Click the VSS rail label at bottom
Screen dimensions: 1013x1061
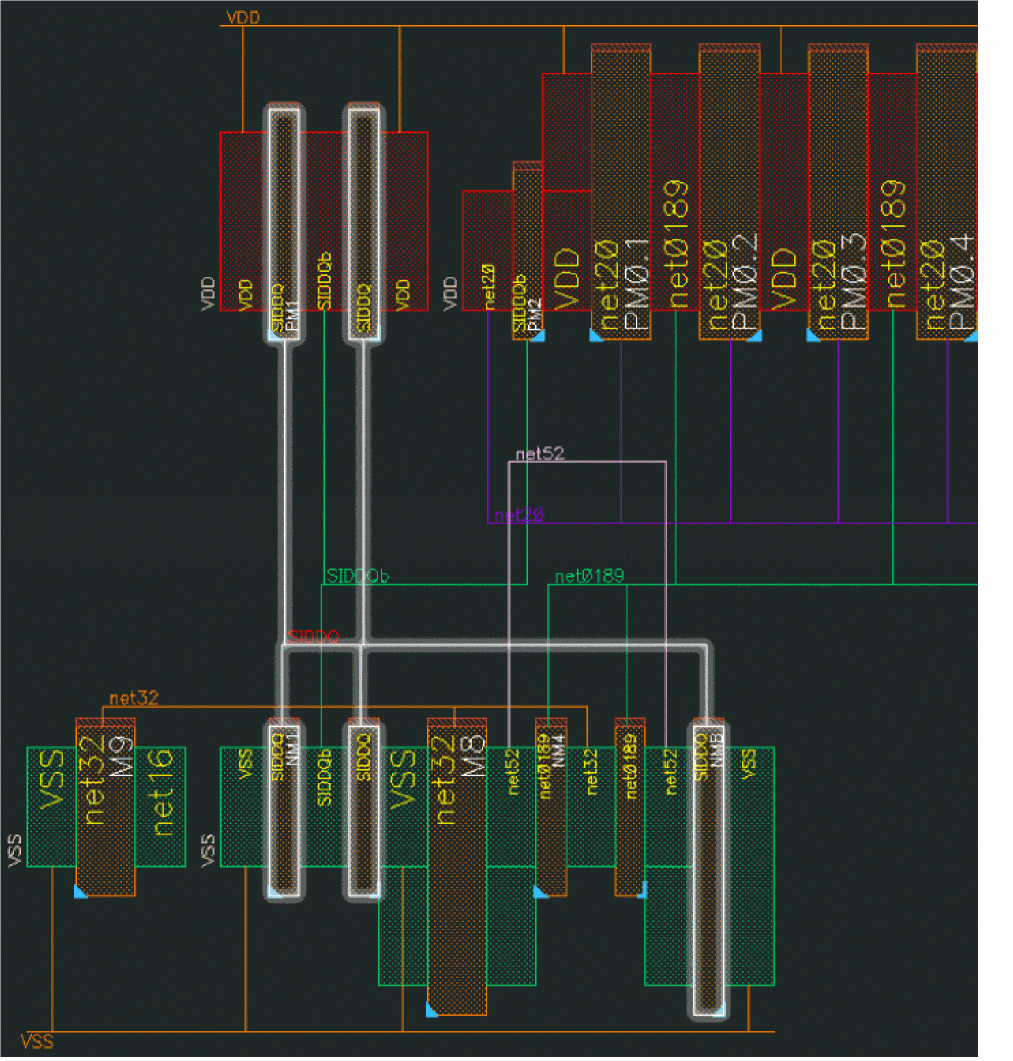tap(37, 1041)
